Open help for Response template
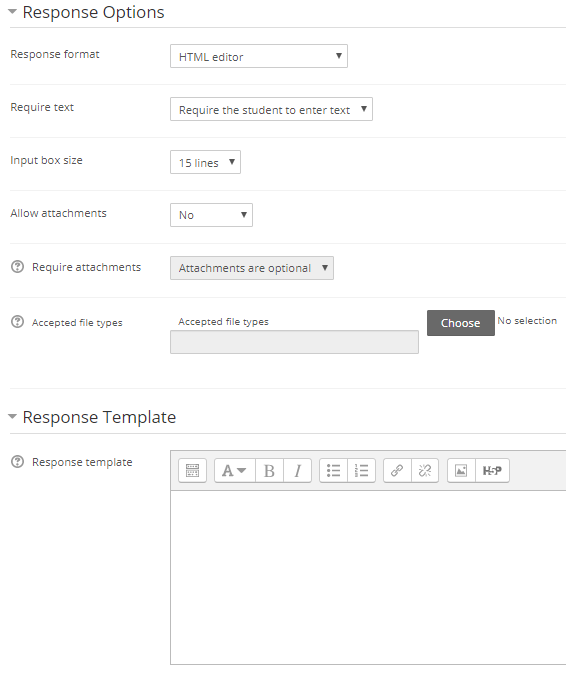The image size is (566, 675). (17, 461)
